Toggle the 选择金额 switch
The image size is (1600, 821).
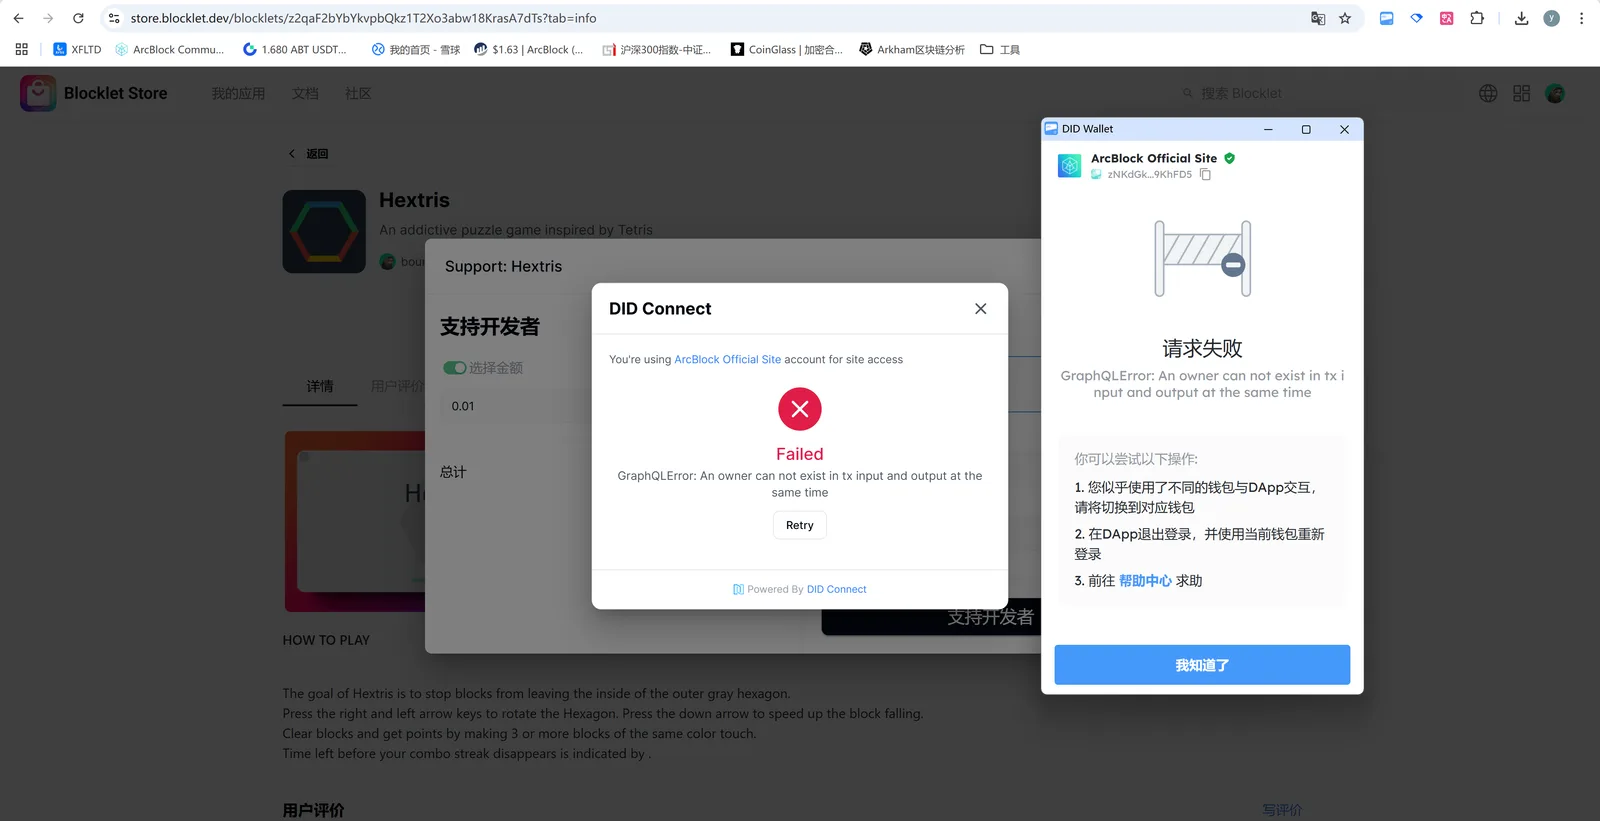(454, 368)
